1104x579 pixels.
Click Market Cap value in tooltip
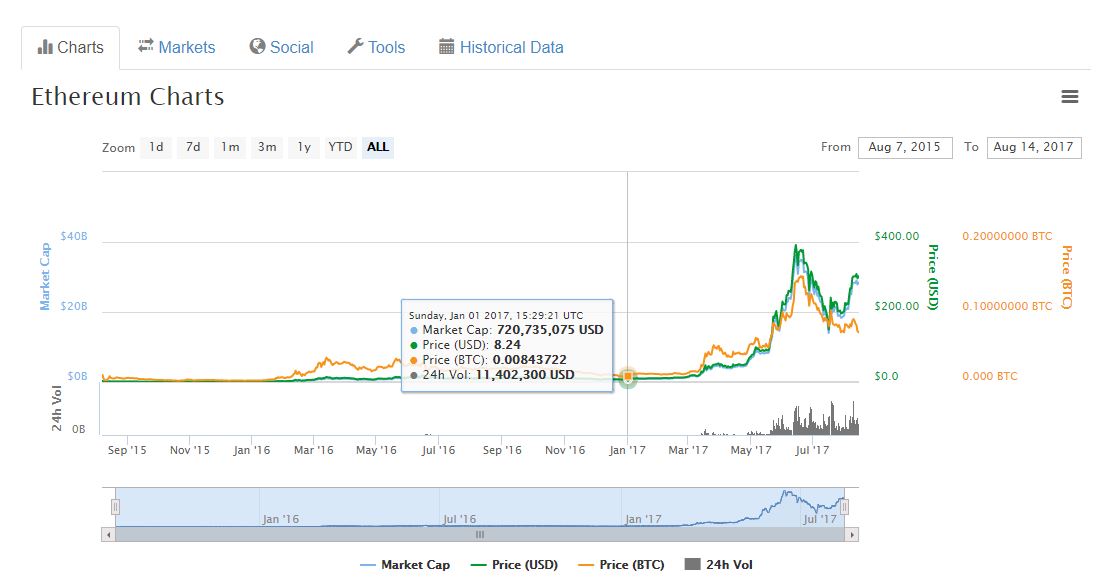click(x=550, y=330)
